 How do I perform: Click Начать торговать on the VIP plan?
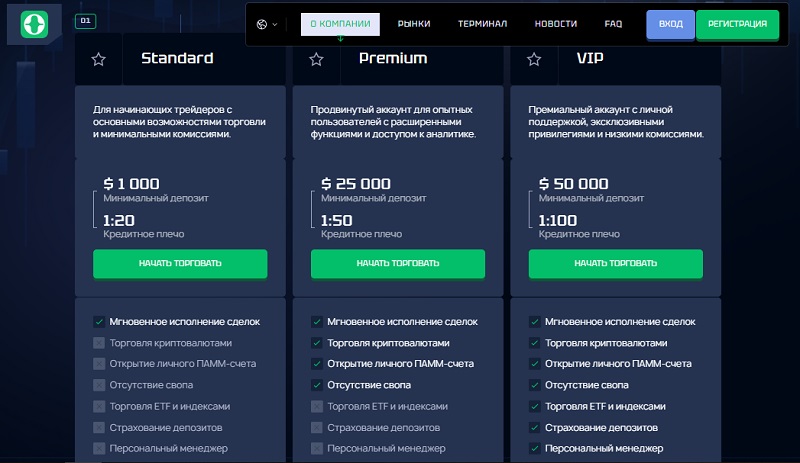pyautogui.click(x=615, y=263)
